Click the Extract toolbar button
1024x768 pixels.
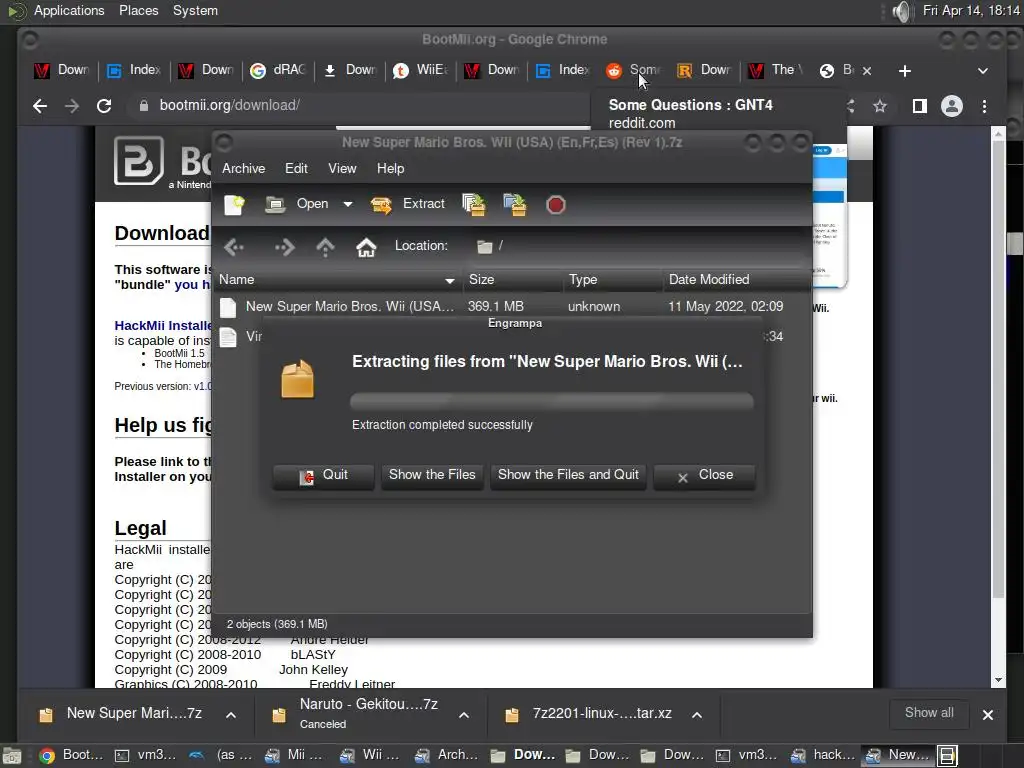(x=408, y=204)
